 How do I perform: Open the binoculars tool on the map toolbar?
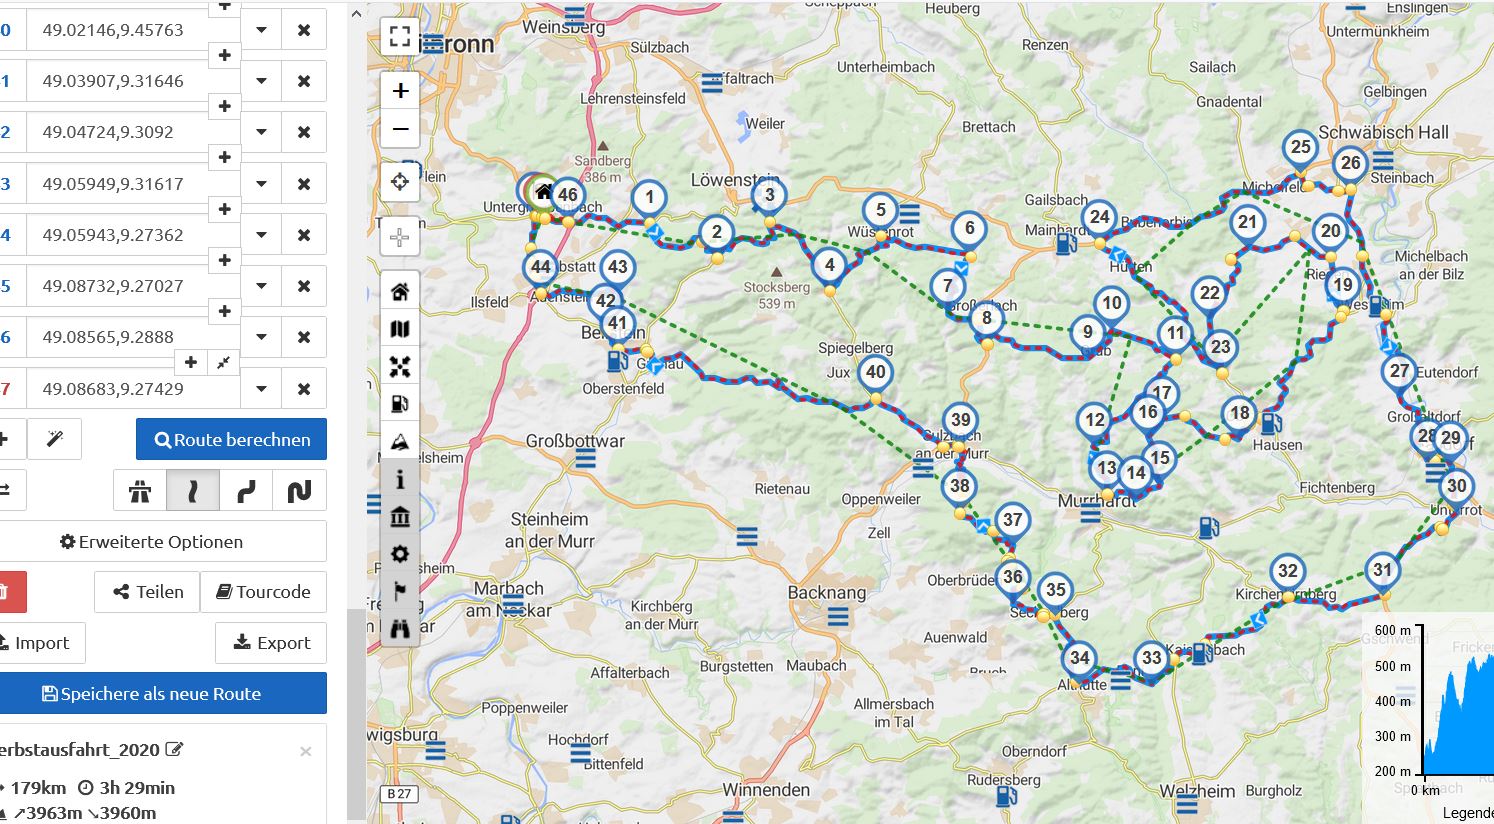point(400,628)
